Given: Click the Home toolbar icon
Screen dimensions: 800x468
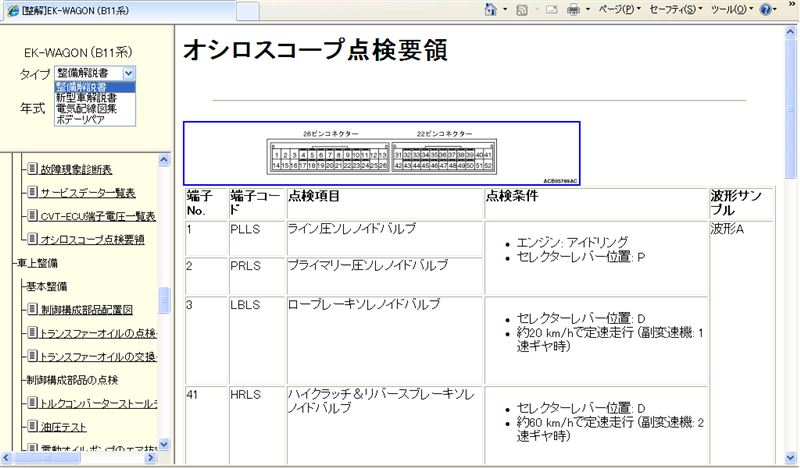Looking at the screenshot, I should pyautogui.click(x=490, y=9).
